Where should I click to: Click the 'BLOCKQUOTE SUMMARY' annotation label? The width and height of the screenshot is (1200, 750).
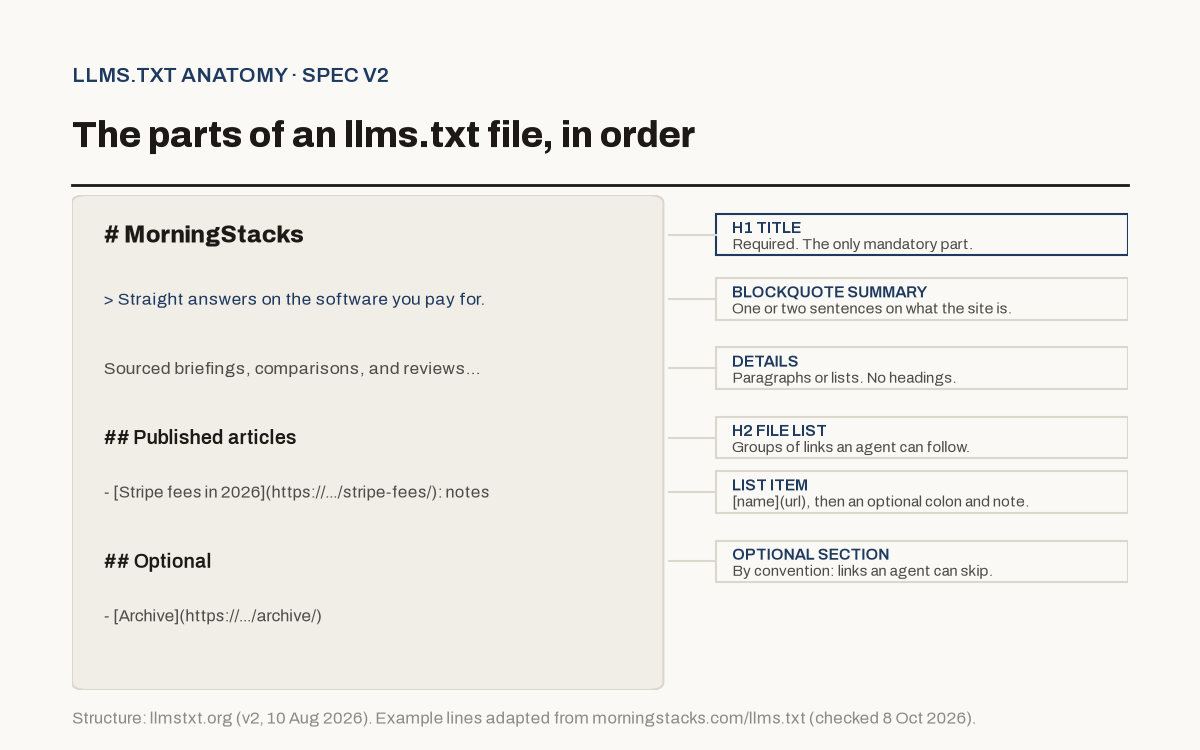pyautogui.click(x=829, y=292)
